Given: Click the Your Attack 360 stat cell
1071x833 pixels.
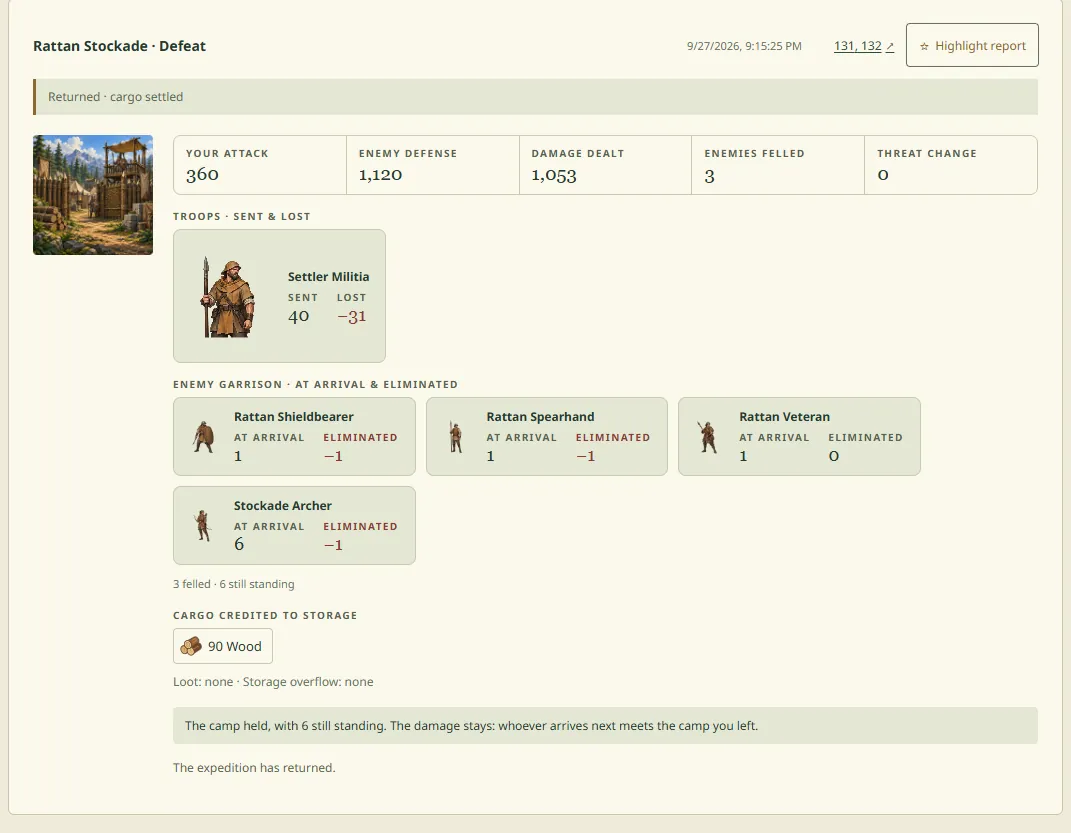Looking at the screenshot, I should (260, 165).
